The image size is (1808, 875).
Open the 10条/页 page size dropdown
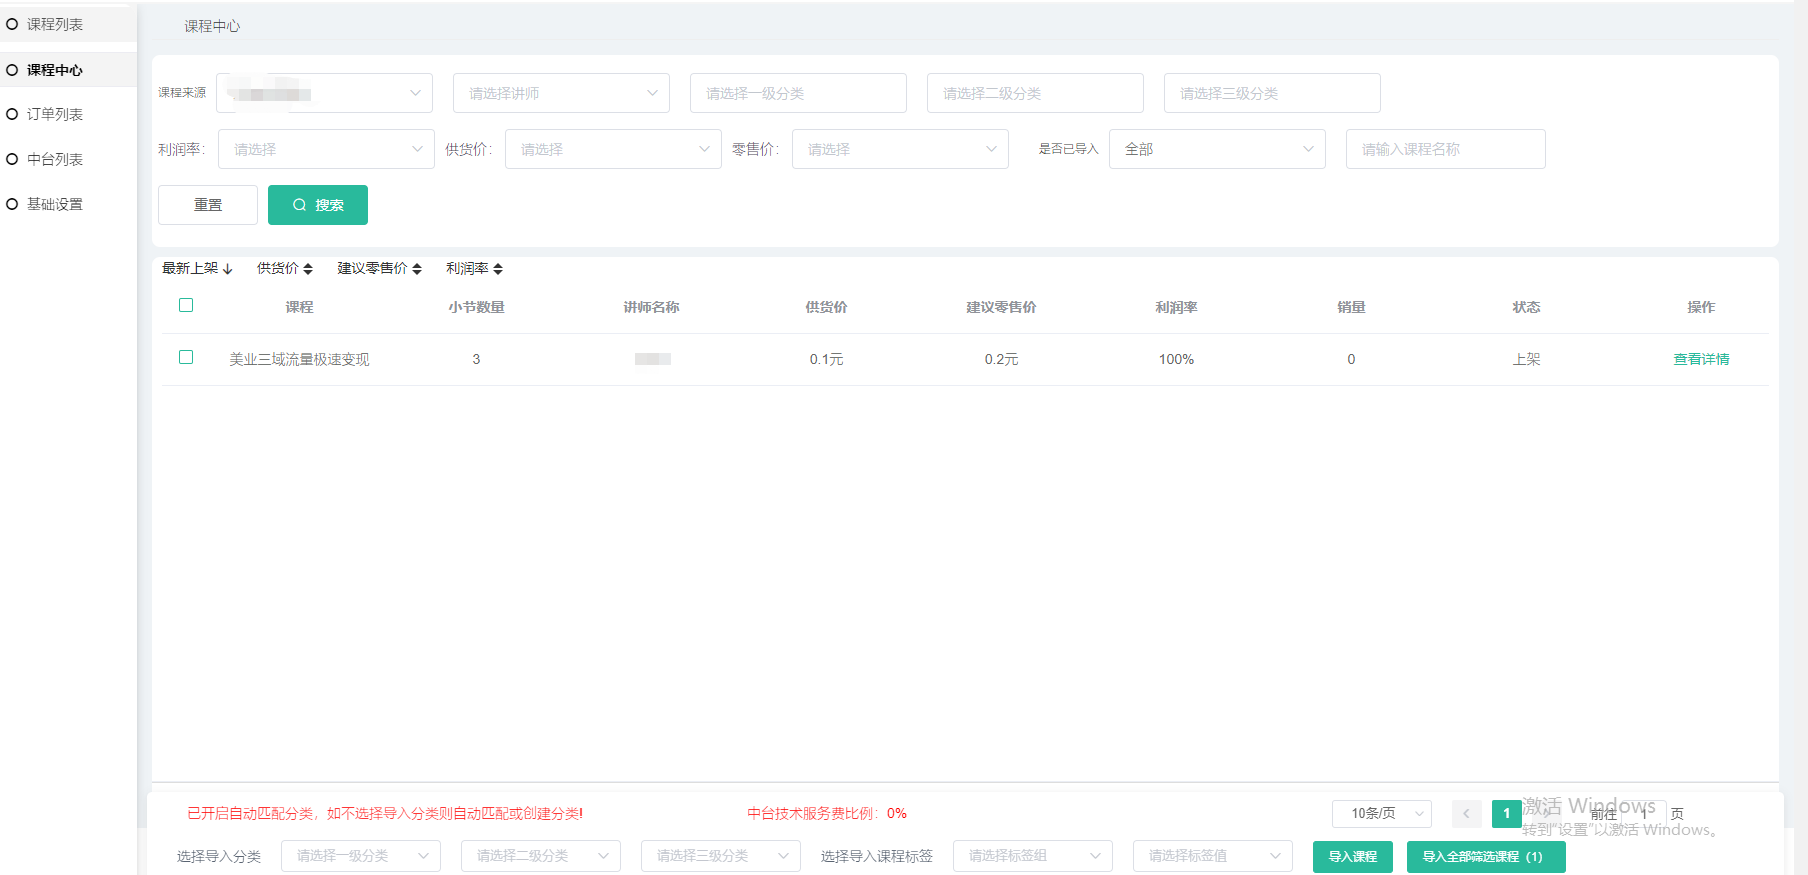pos(1381,814)
